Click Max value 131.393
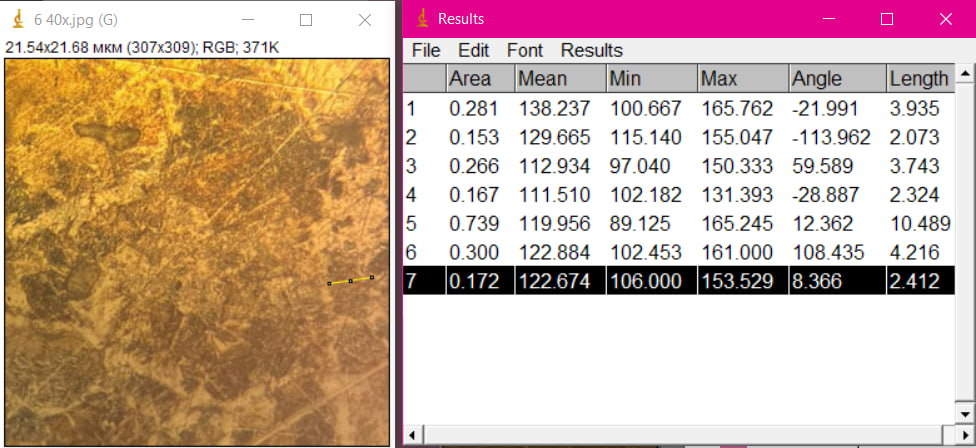This screenshot has width=976, height=448. 737,195
